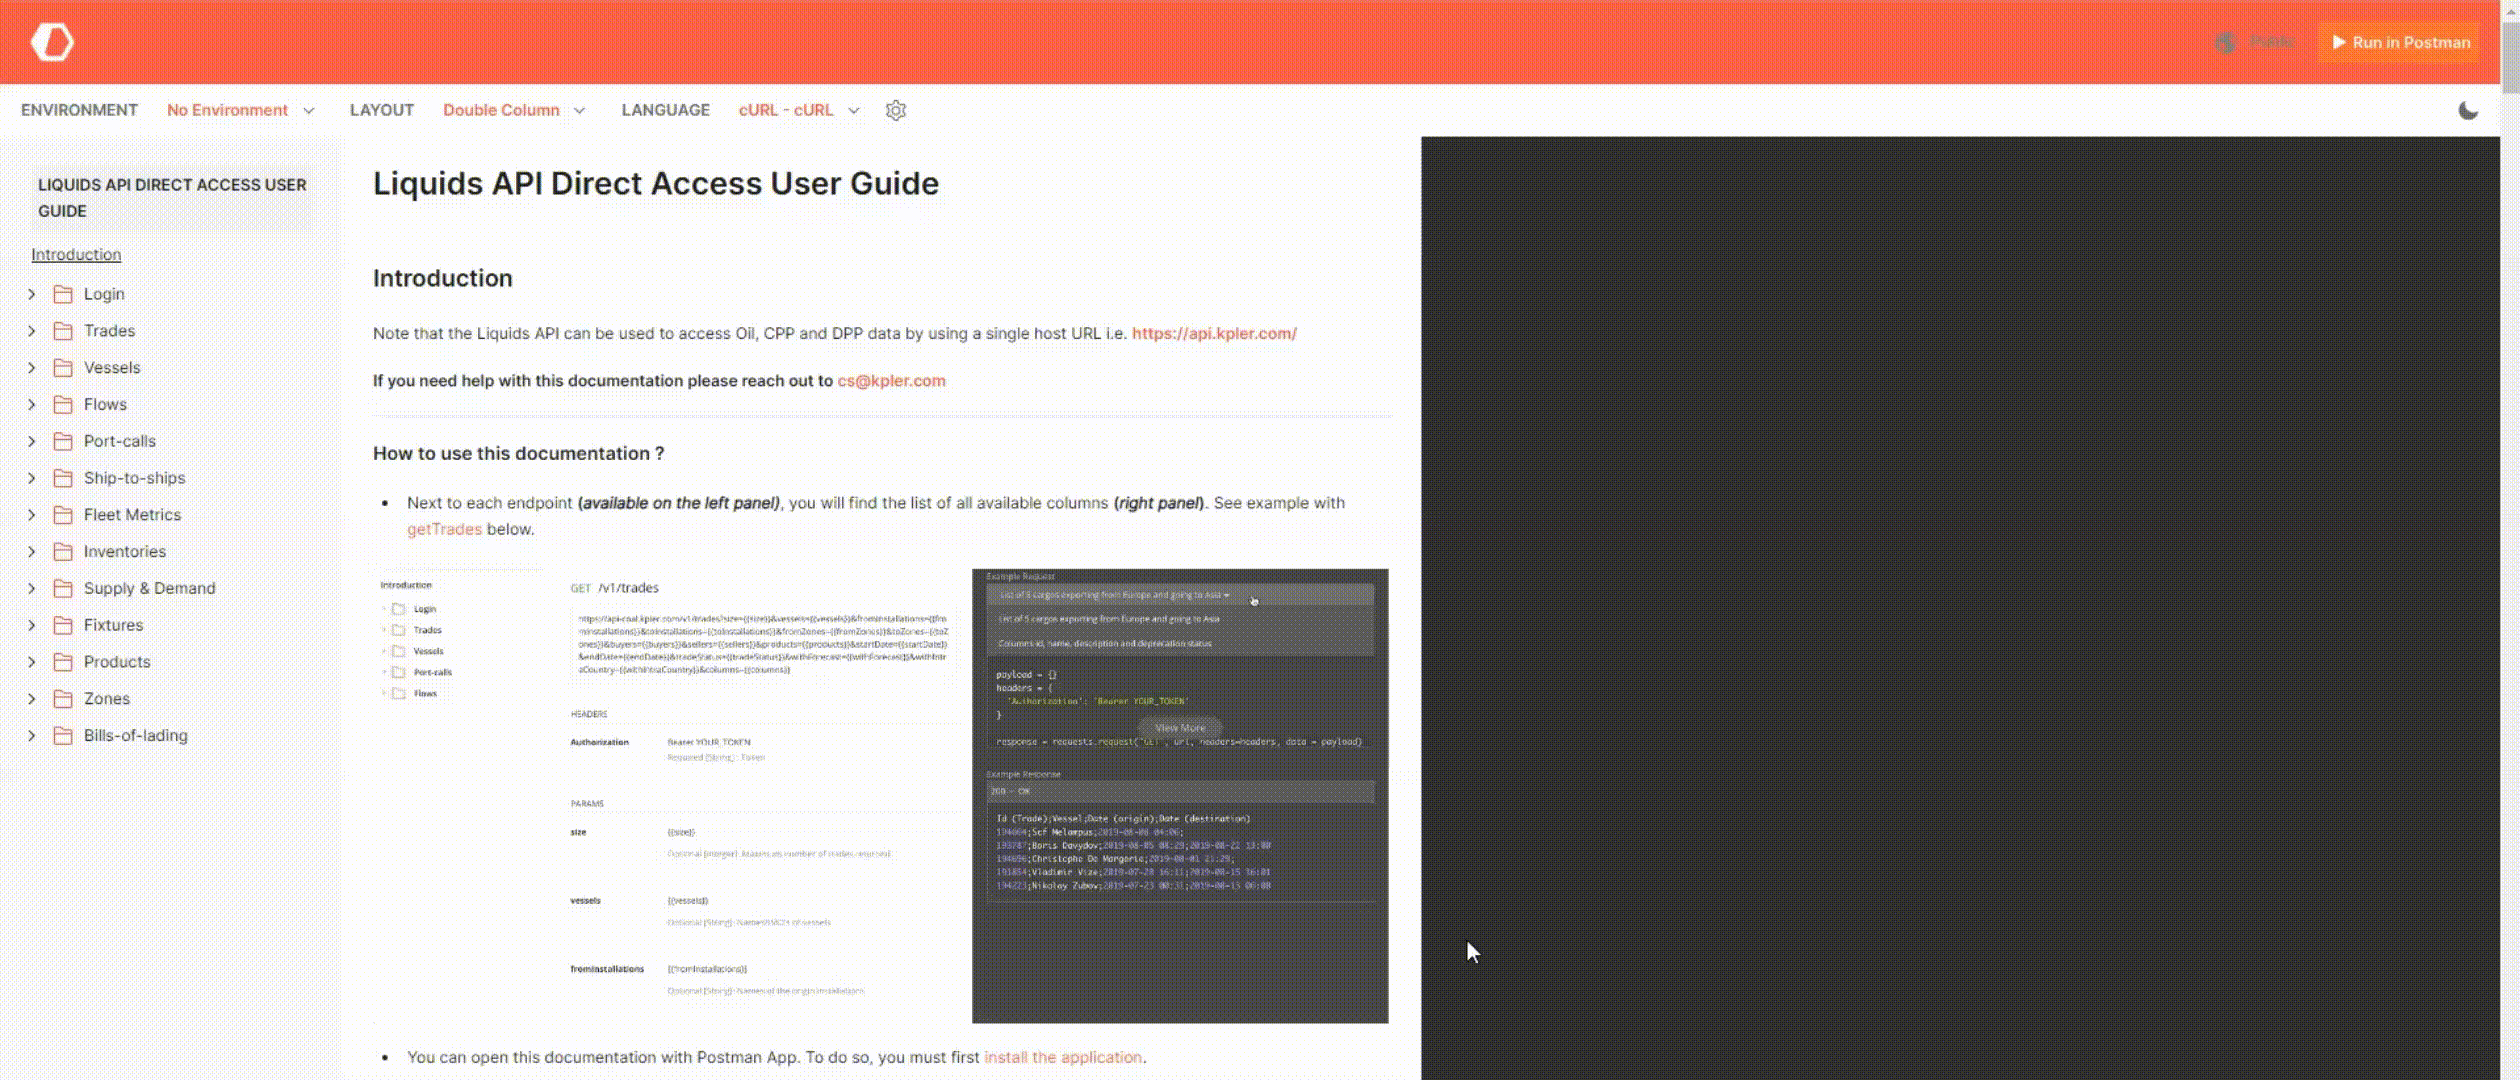Expand the Ship-to-ships folder chevron
The height and width of the screenshot is (1080, 2520).
(x=32, y=478)
